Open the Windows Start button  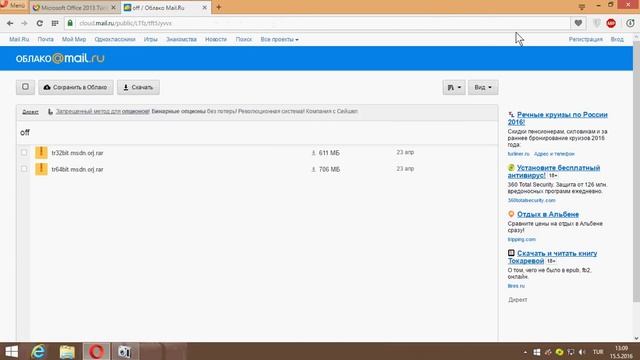coord(12,351)
